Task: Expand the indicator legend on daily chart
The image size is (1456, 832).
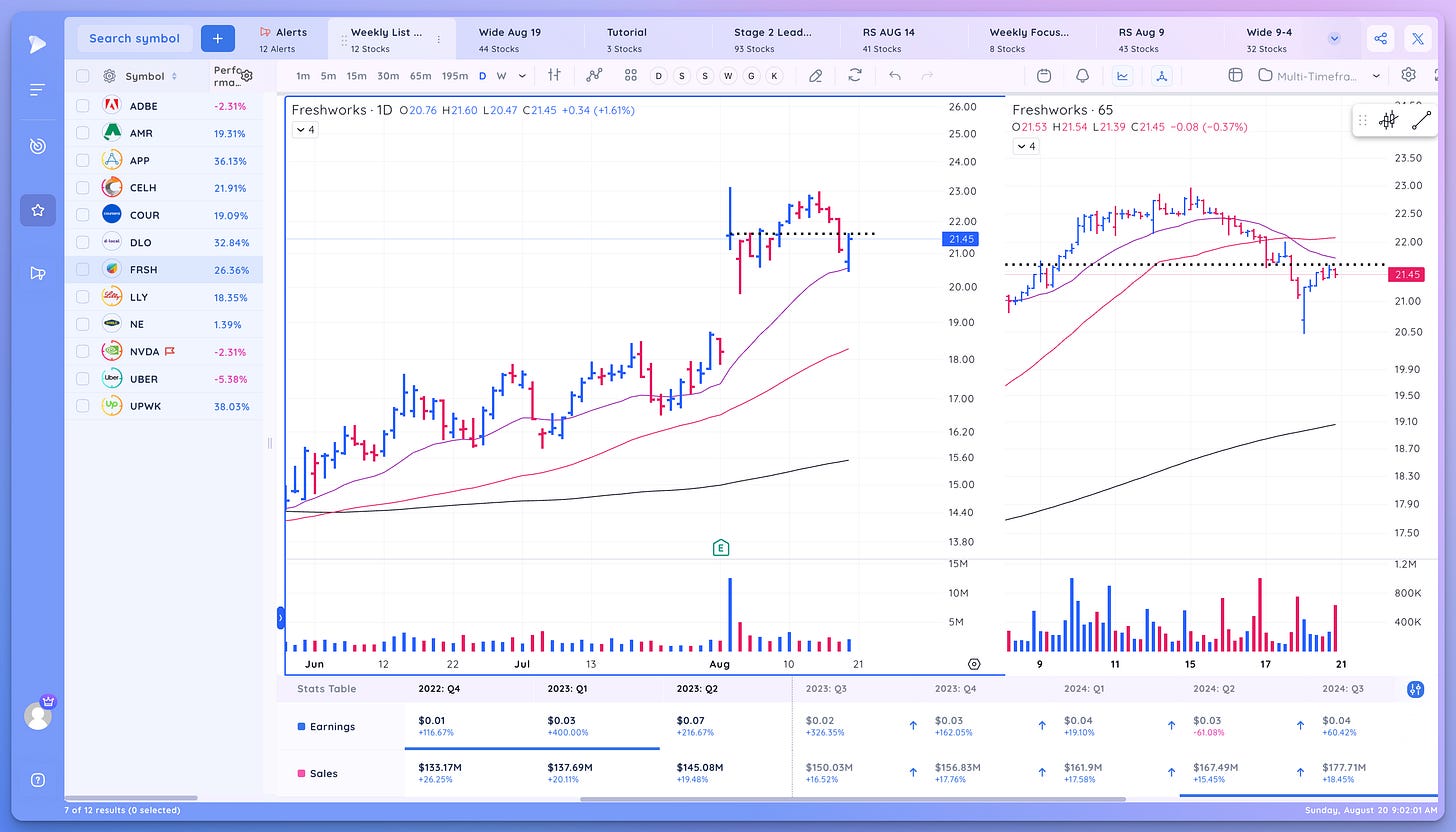Action: click(x=305, y=129)
